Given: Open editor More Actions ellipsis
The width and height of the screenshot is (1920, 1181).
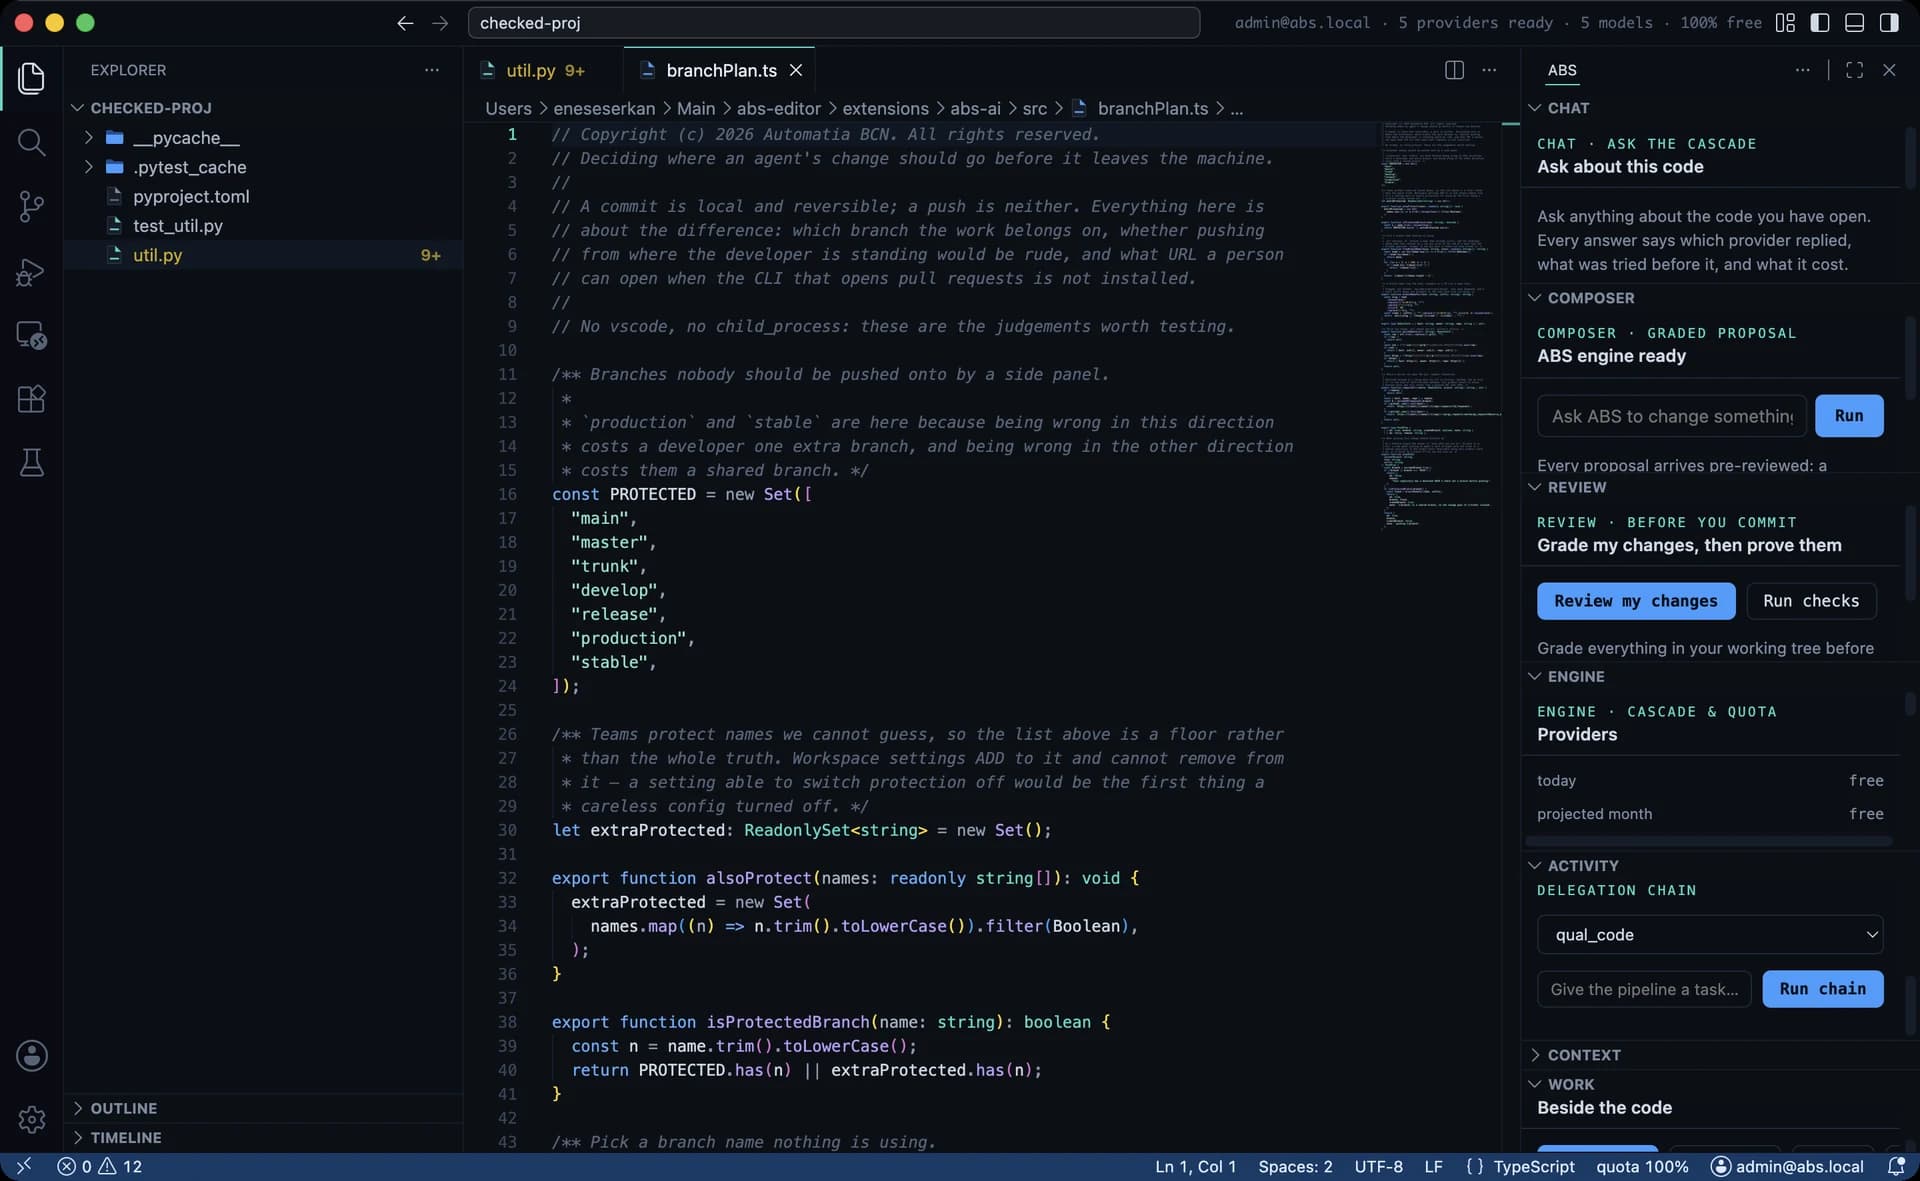Looking at the screenshot, I should click(x=1489, y=70).
